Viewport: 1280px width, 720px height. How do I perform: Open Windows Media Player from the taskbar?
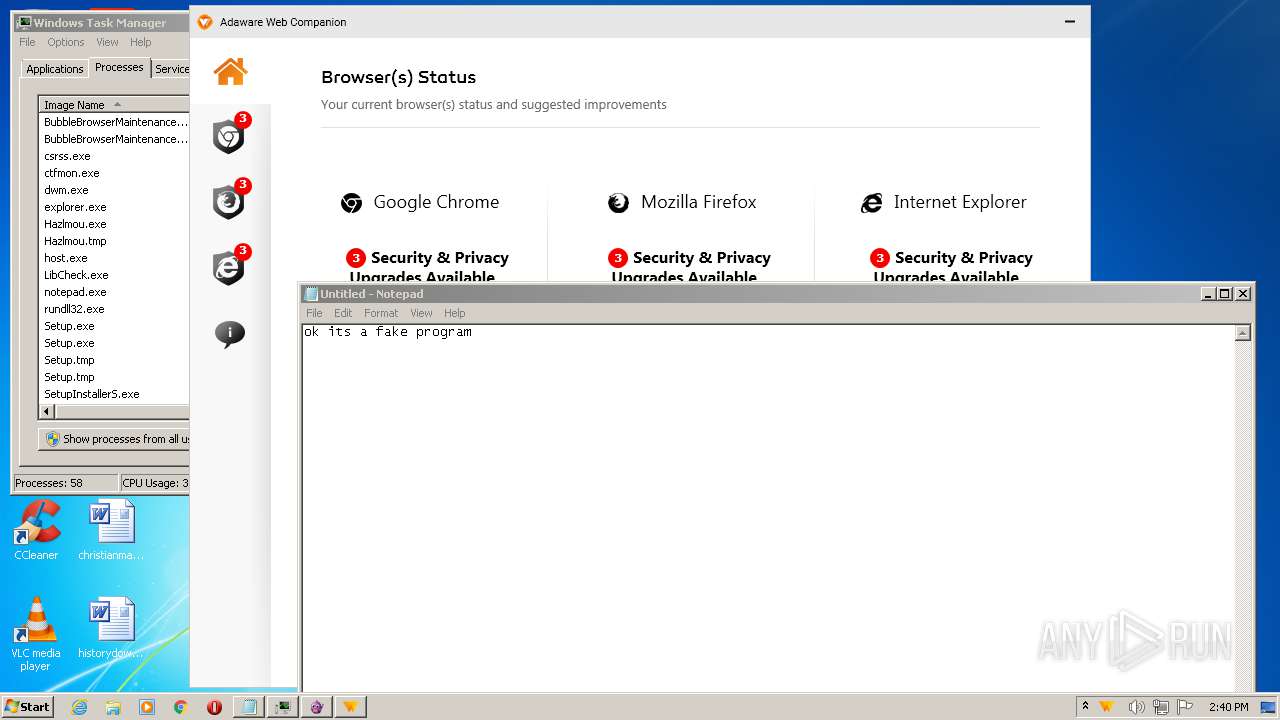[x=147, y=707]
